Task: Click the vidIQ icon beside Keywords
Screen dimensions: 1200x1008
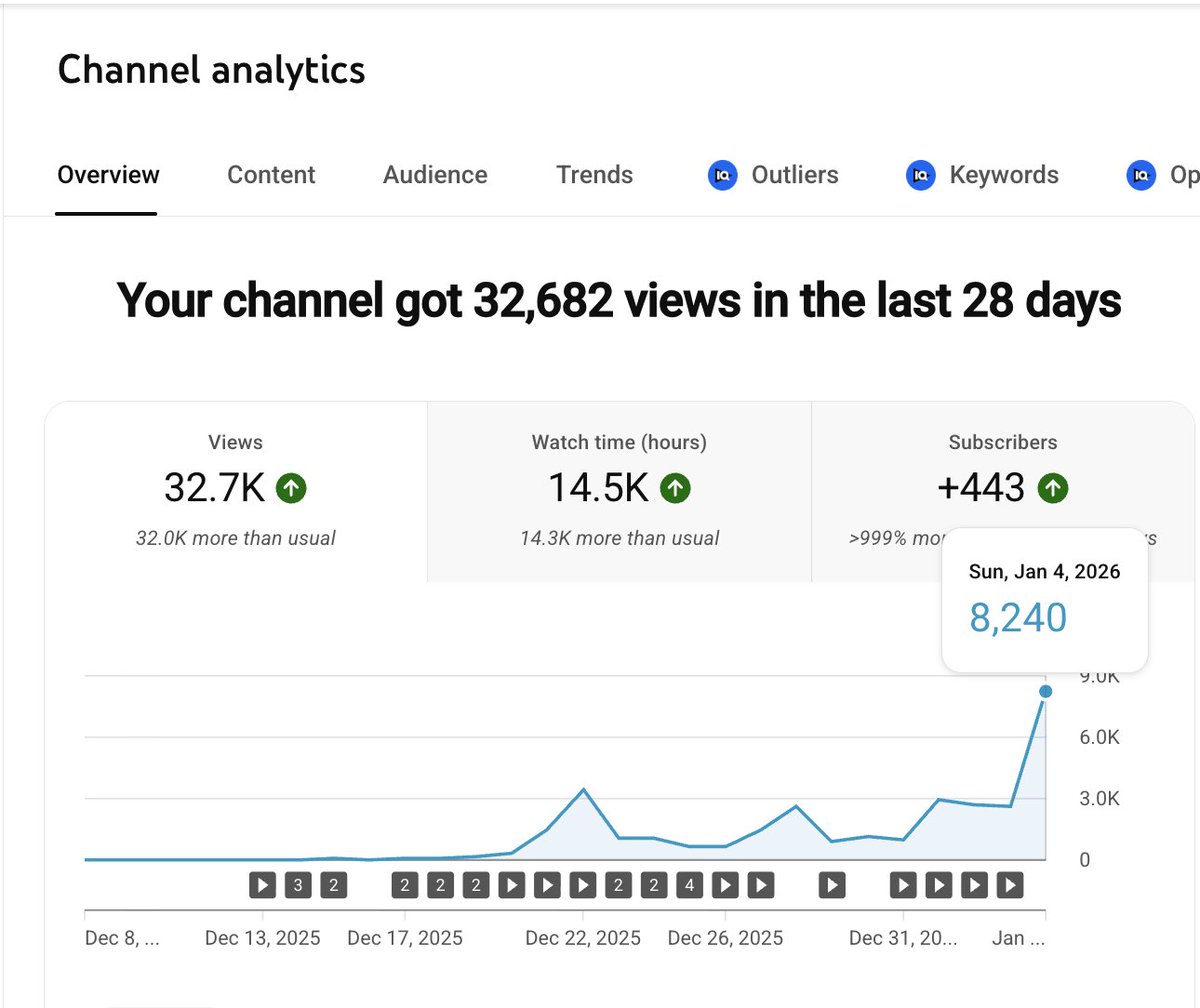Action: (920, 176)
